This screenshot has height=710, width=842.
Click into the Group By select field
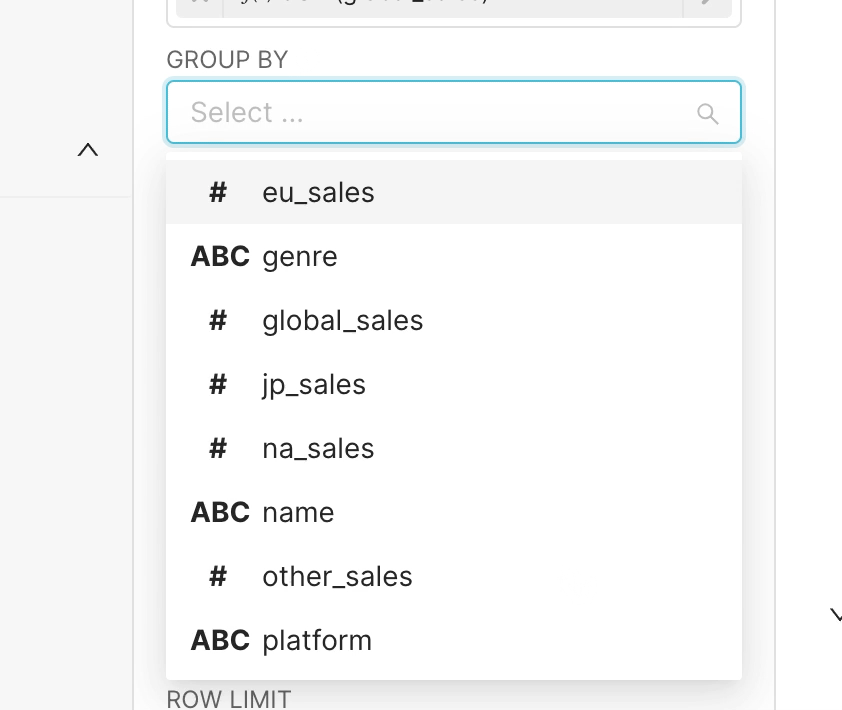(x=430, y=112)
